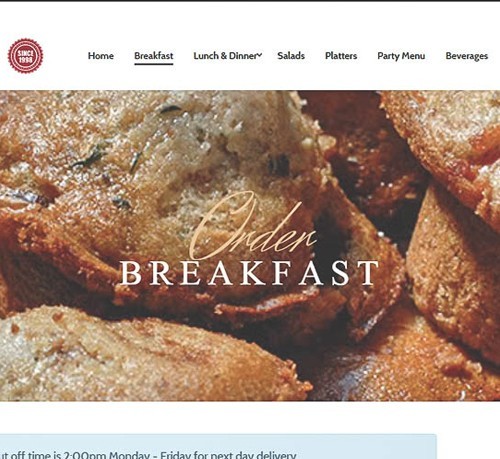Select the Breakfast nav item
Screen dimensions: 500x459
(x=154, y=56)
